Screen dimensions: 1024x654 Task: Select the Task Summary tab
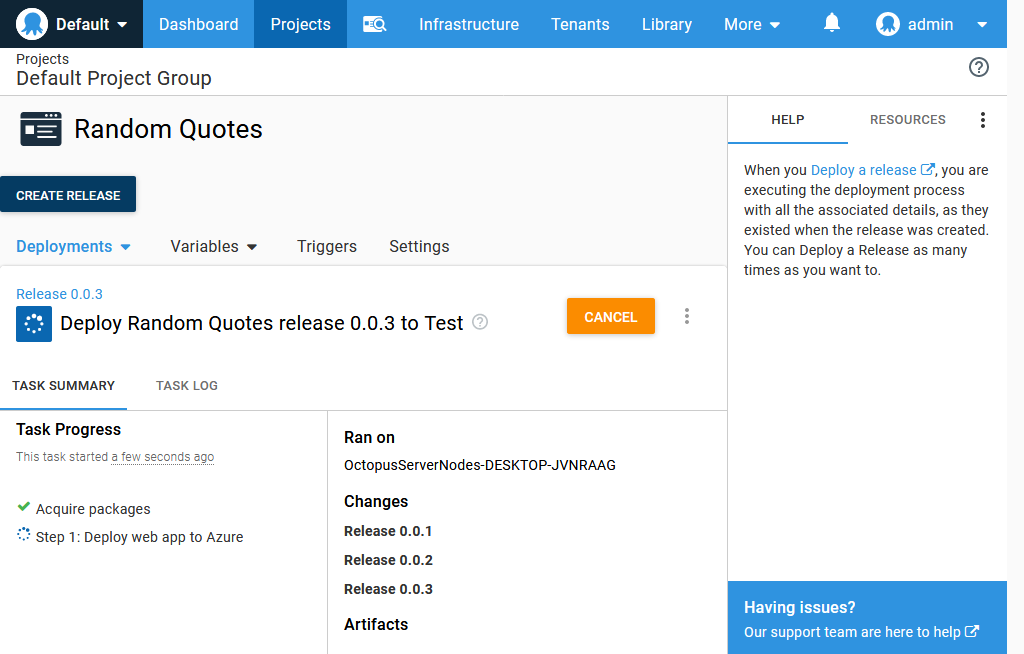tap(63, 385)
